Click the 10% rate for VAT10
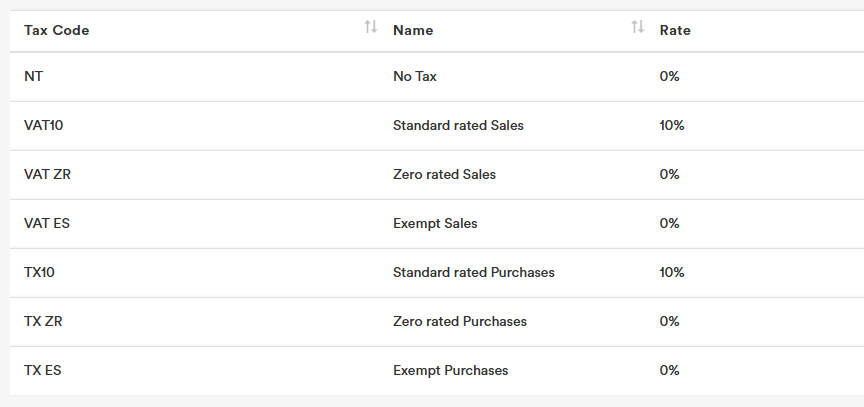 (x=672, y=126)
